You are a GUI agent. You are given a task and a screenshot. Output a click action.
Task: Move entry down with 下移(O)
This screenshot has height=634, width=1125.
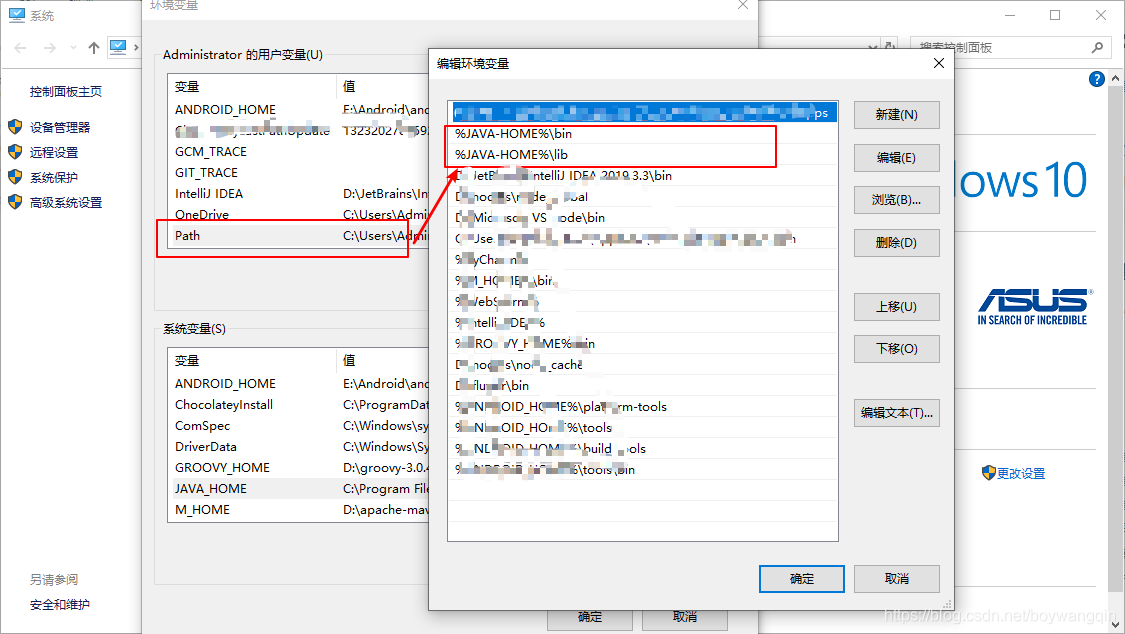[x=896, y=349]
